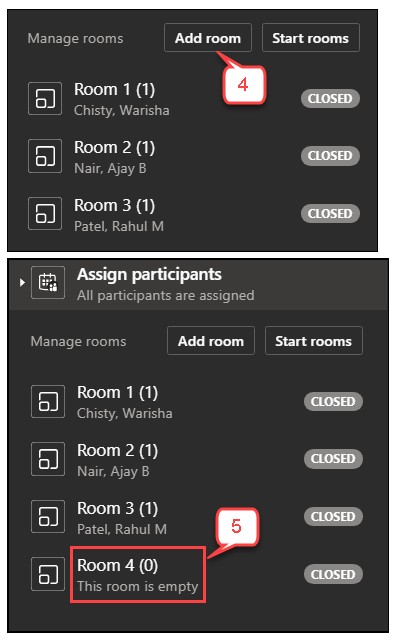Viewport: 401px width, 644px height.
Task: Select lower Room 1 with Chisty, Warisha
Action: 196,401
